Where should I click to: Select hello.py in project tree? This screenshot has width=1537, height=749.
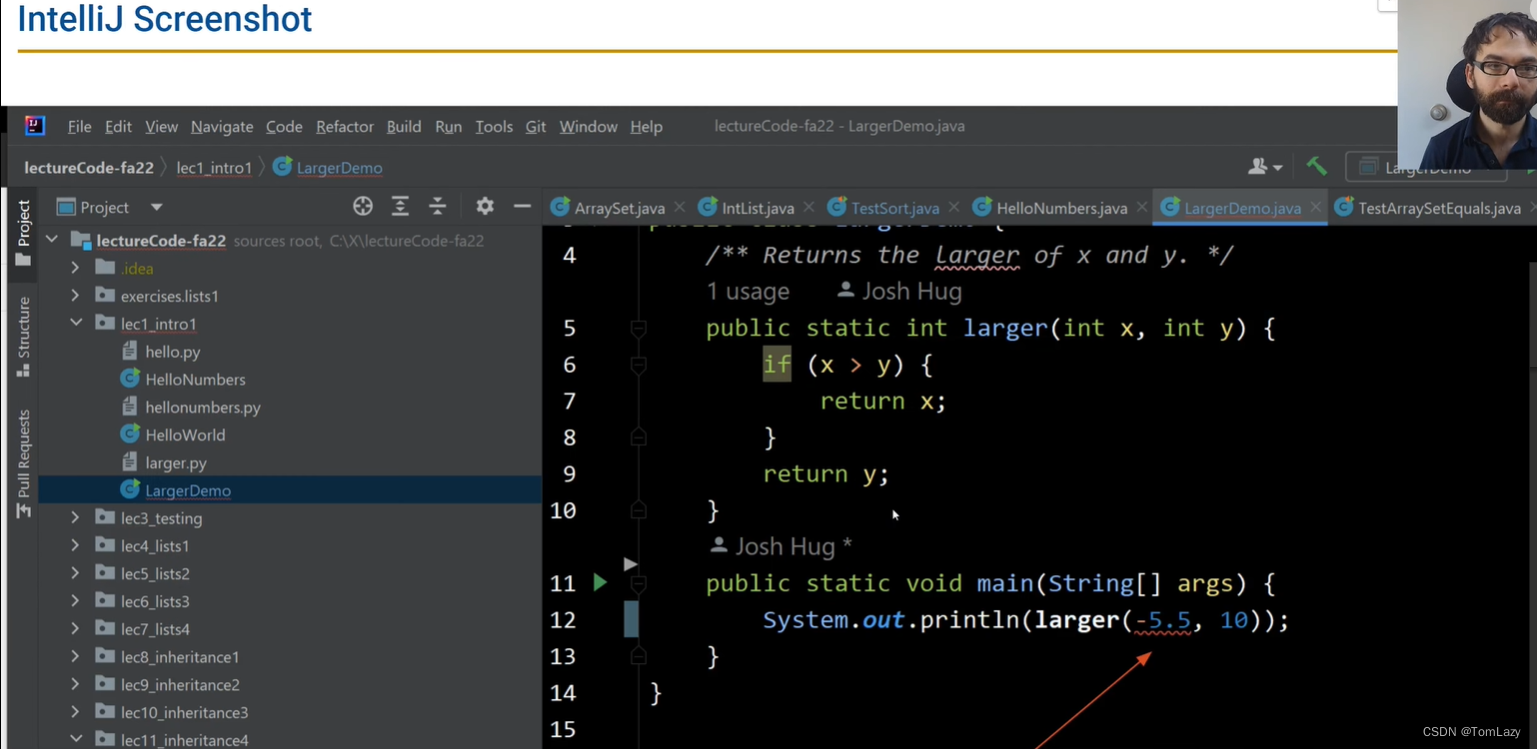160,352
